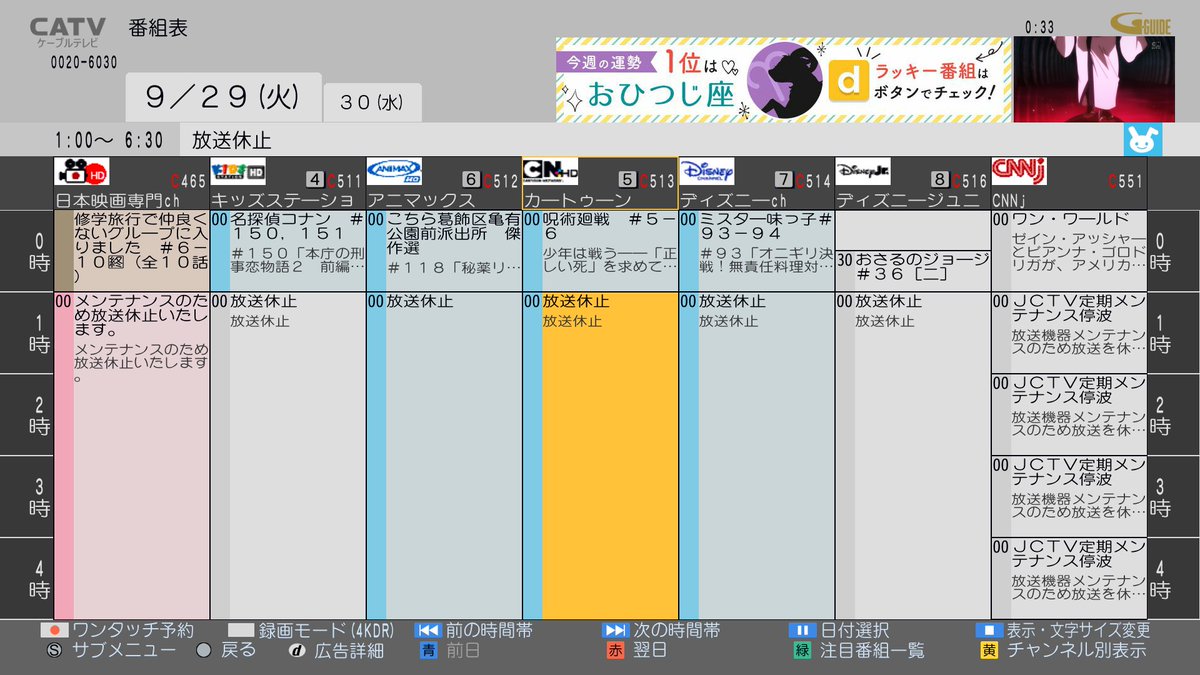This screenshot has height=675, width=1200.
Task: Click the キッズステーショ channel name
Action: 282,200
